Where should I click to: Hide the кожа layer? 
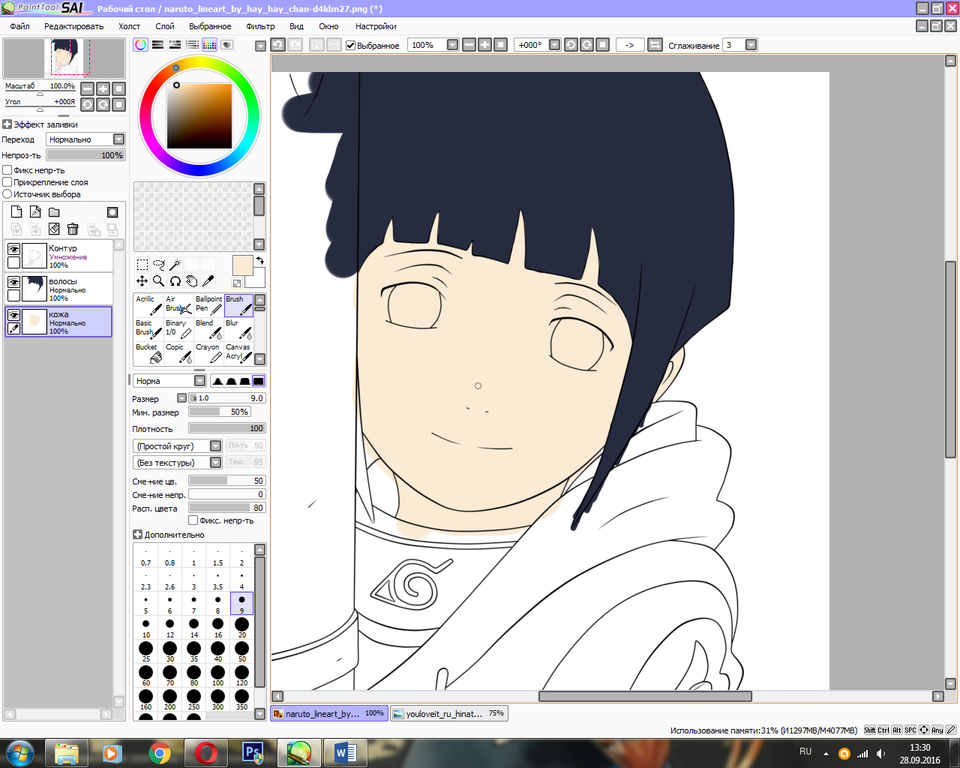13,315
